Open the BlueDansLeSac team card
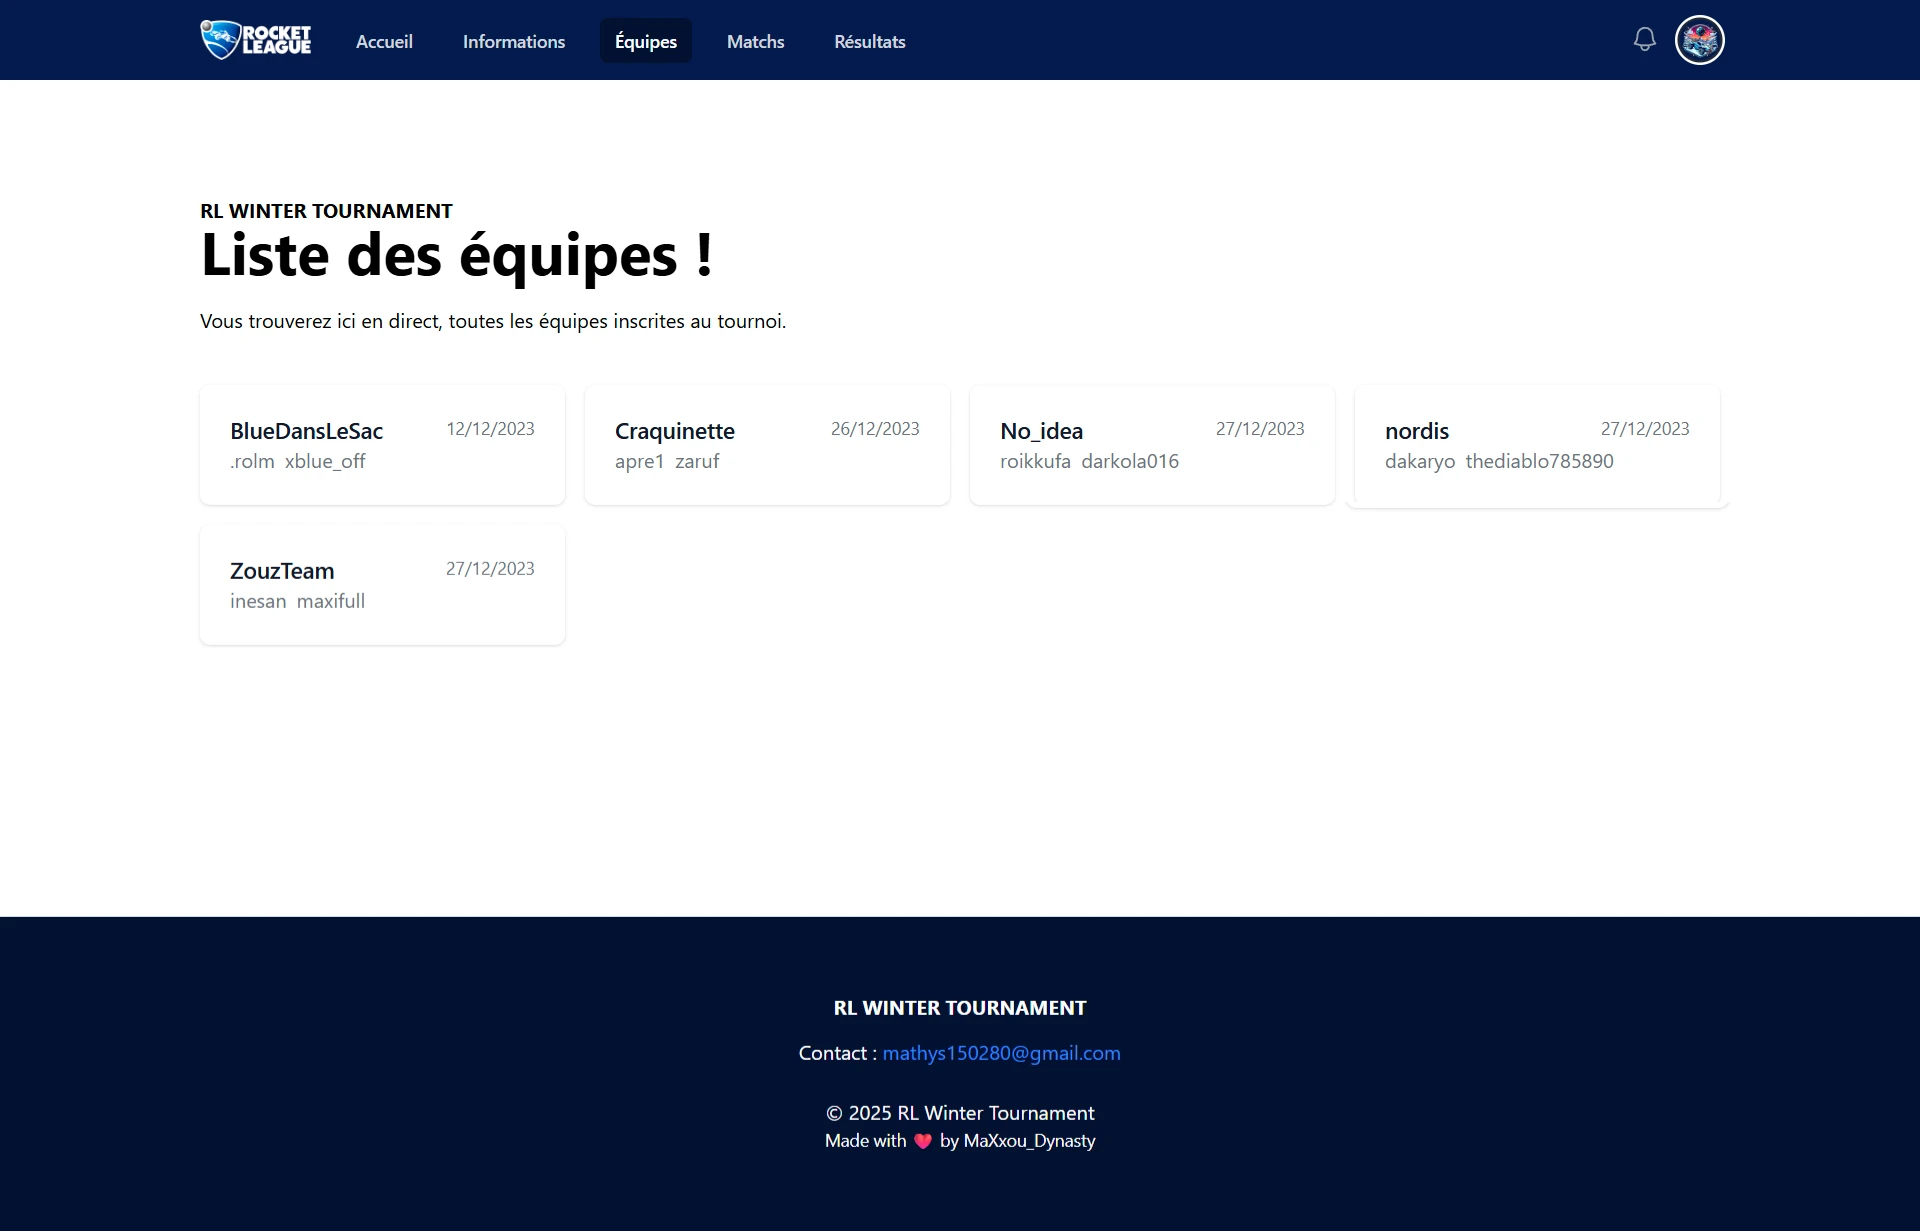 point(382,445)
